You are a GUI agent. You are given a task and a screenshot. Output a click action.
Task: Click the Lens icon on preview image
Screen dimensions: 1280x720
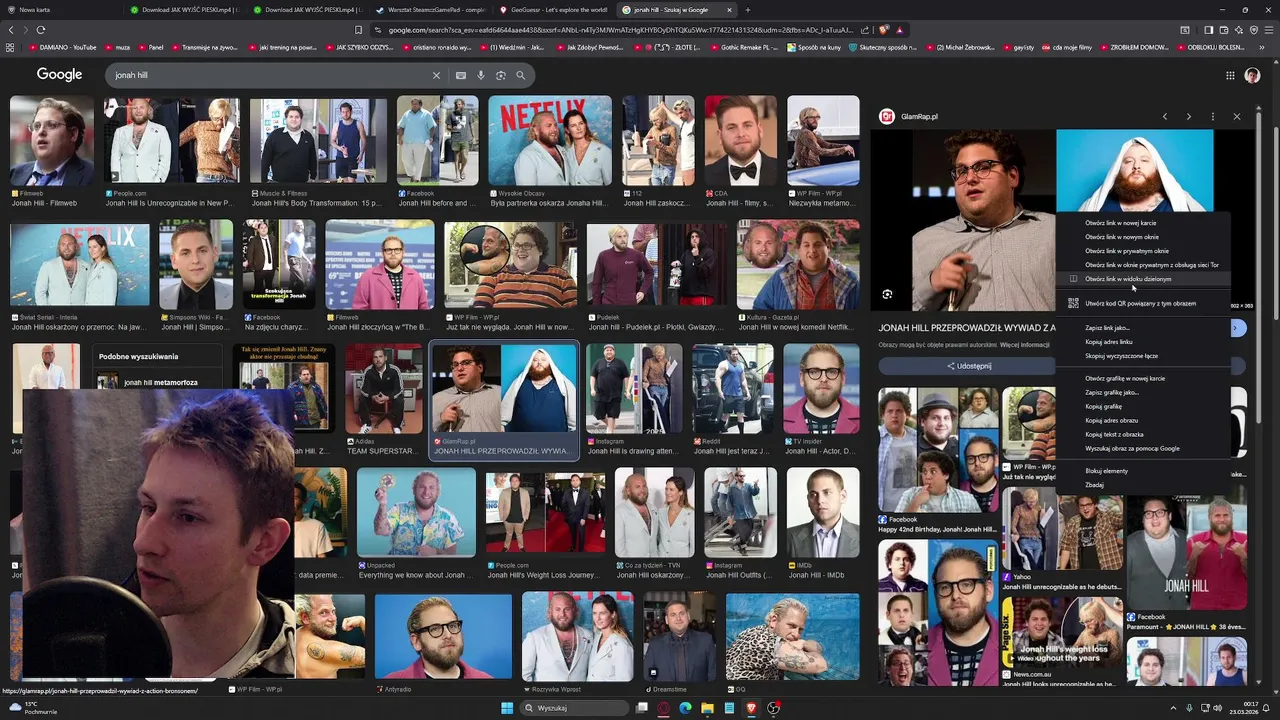(x=887, y=294)
